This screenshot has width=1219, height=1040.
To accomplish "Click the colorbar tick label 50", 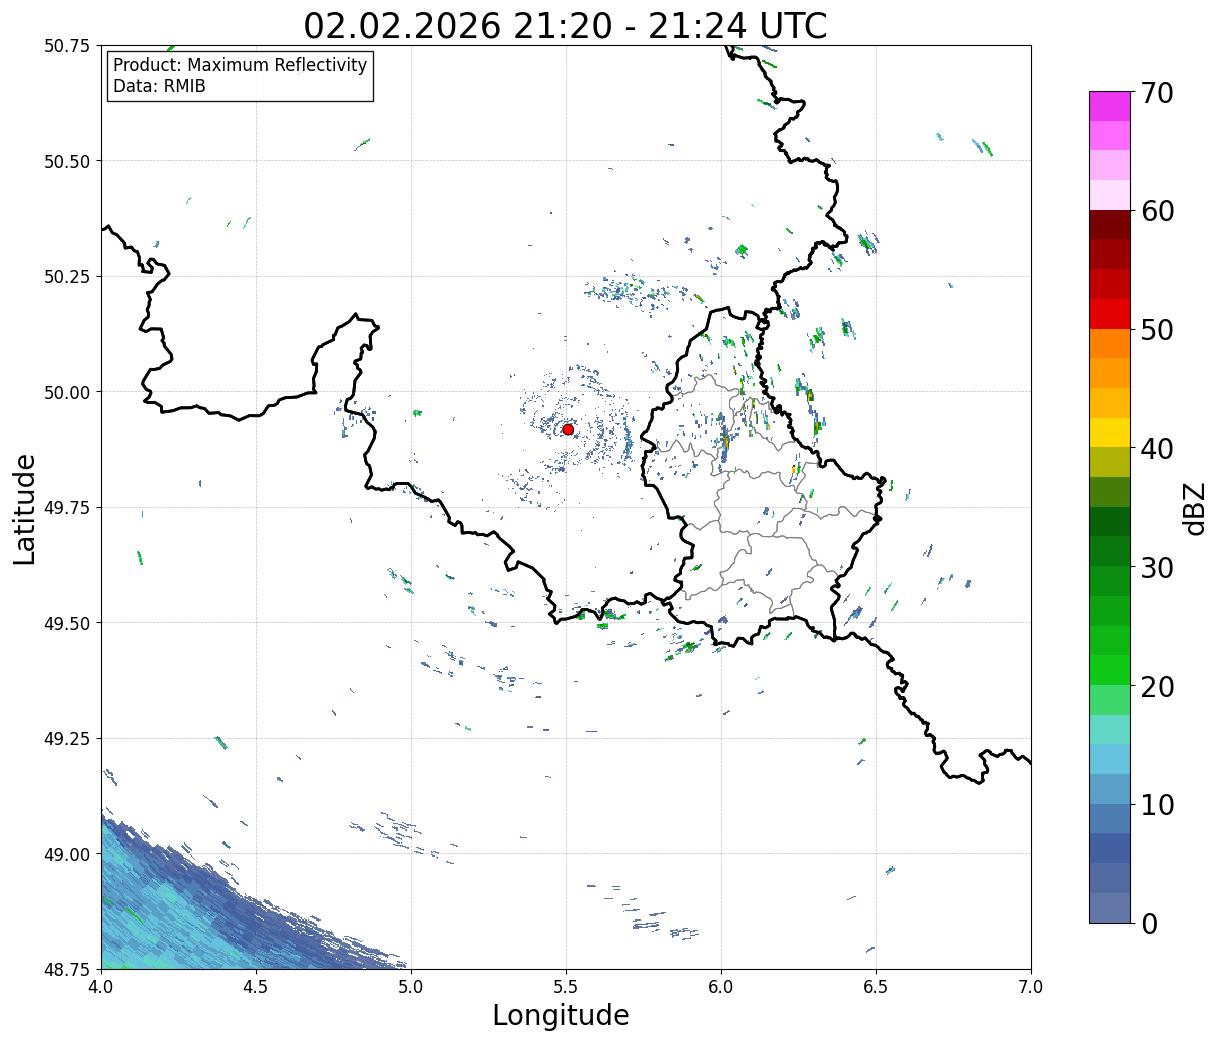I will [1157, 330].
